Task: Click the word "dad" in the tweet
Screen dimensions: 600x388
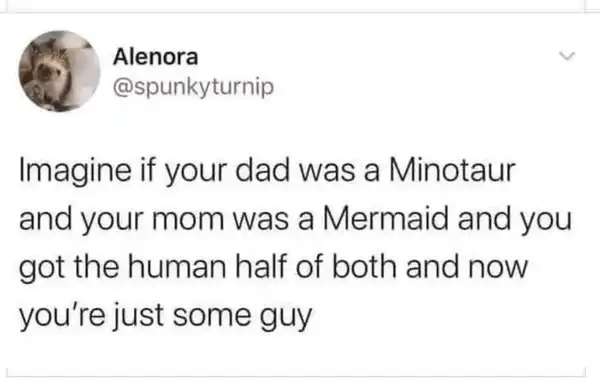Action: coord(262,170)
